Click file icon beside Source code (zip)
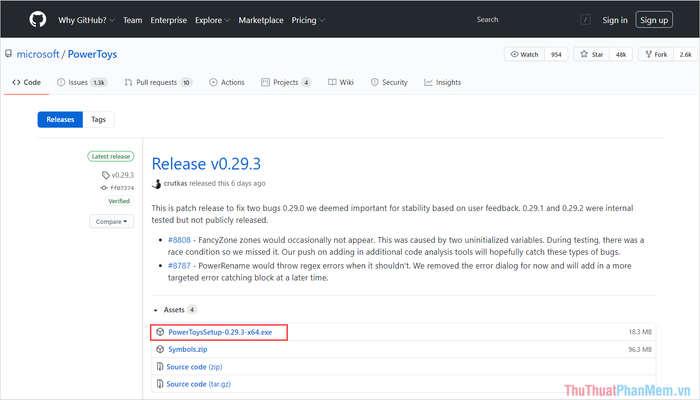 coord(160,367)
